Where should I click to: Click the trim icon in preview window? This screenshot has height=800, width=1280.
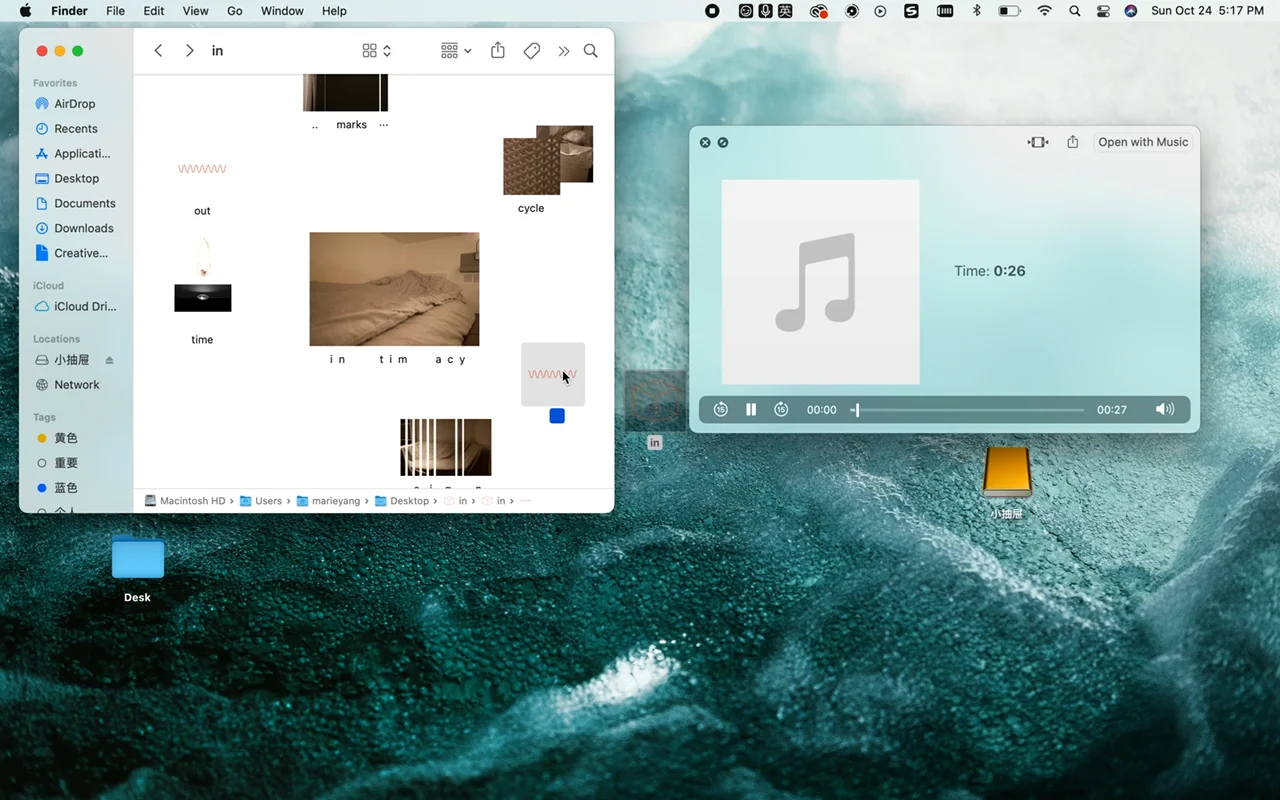[1038, 142]
